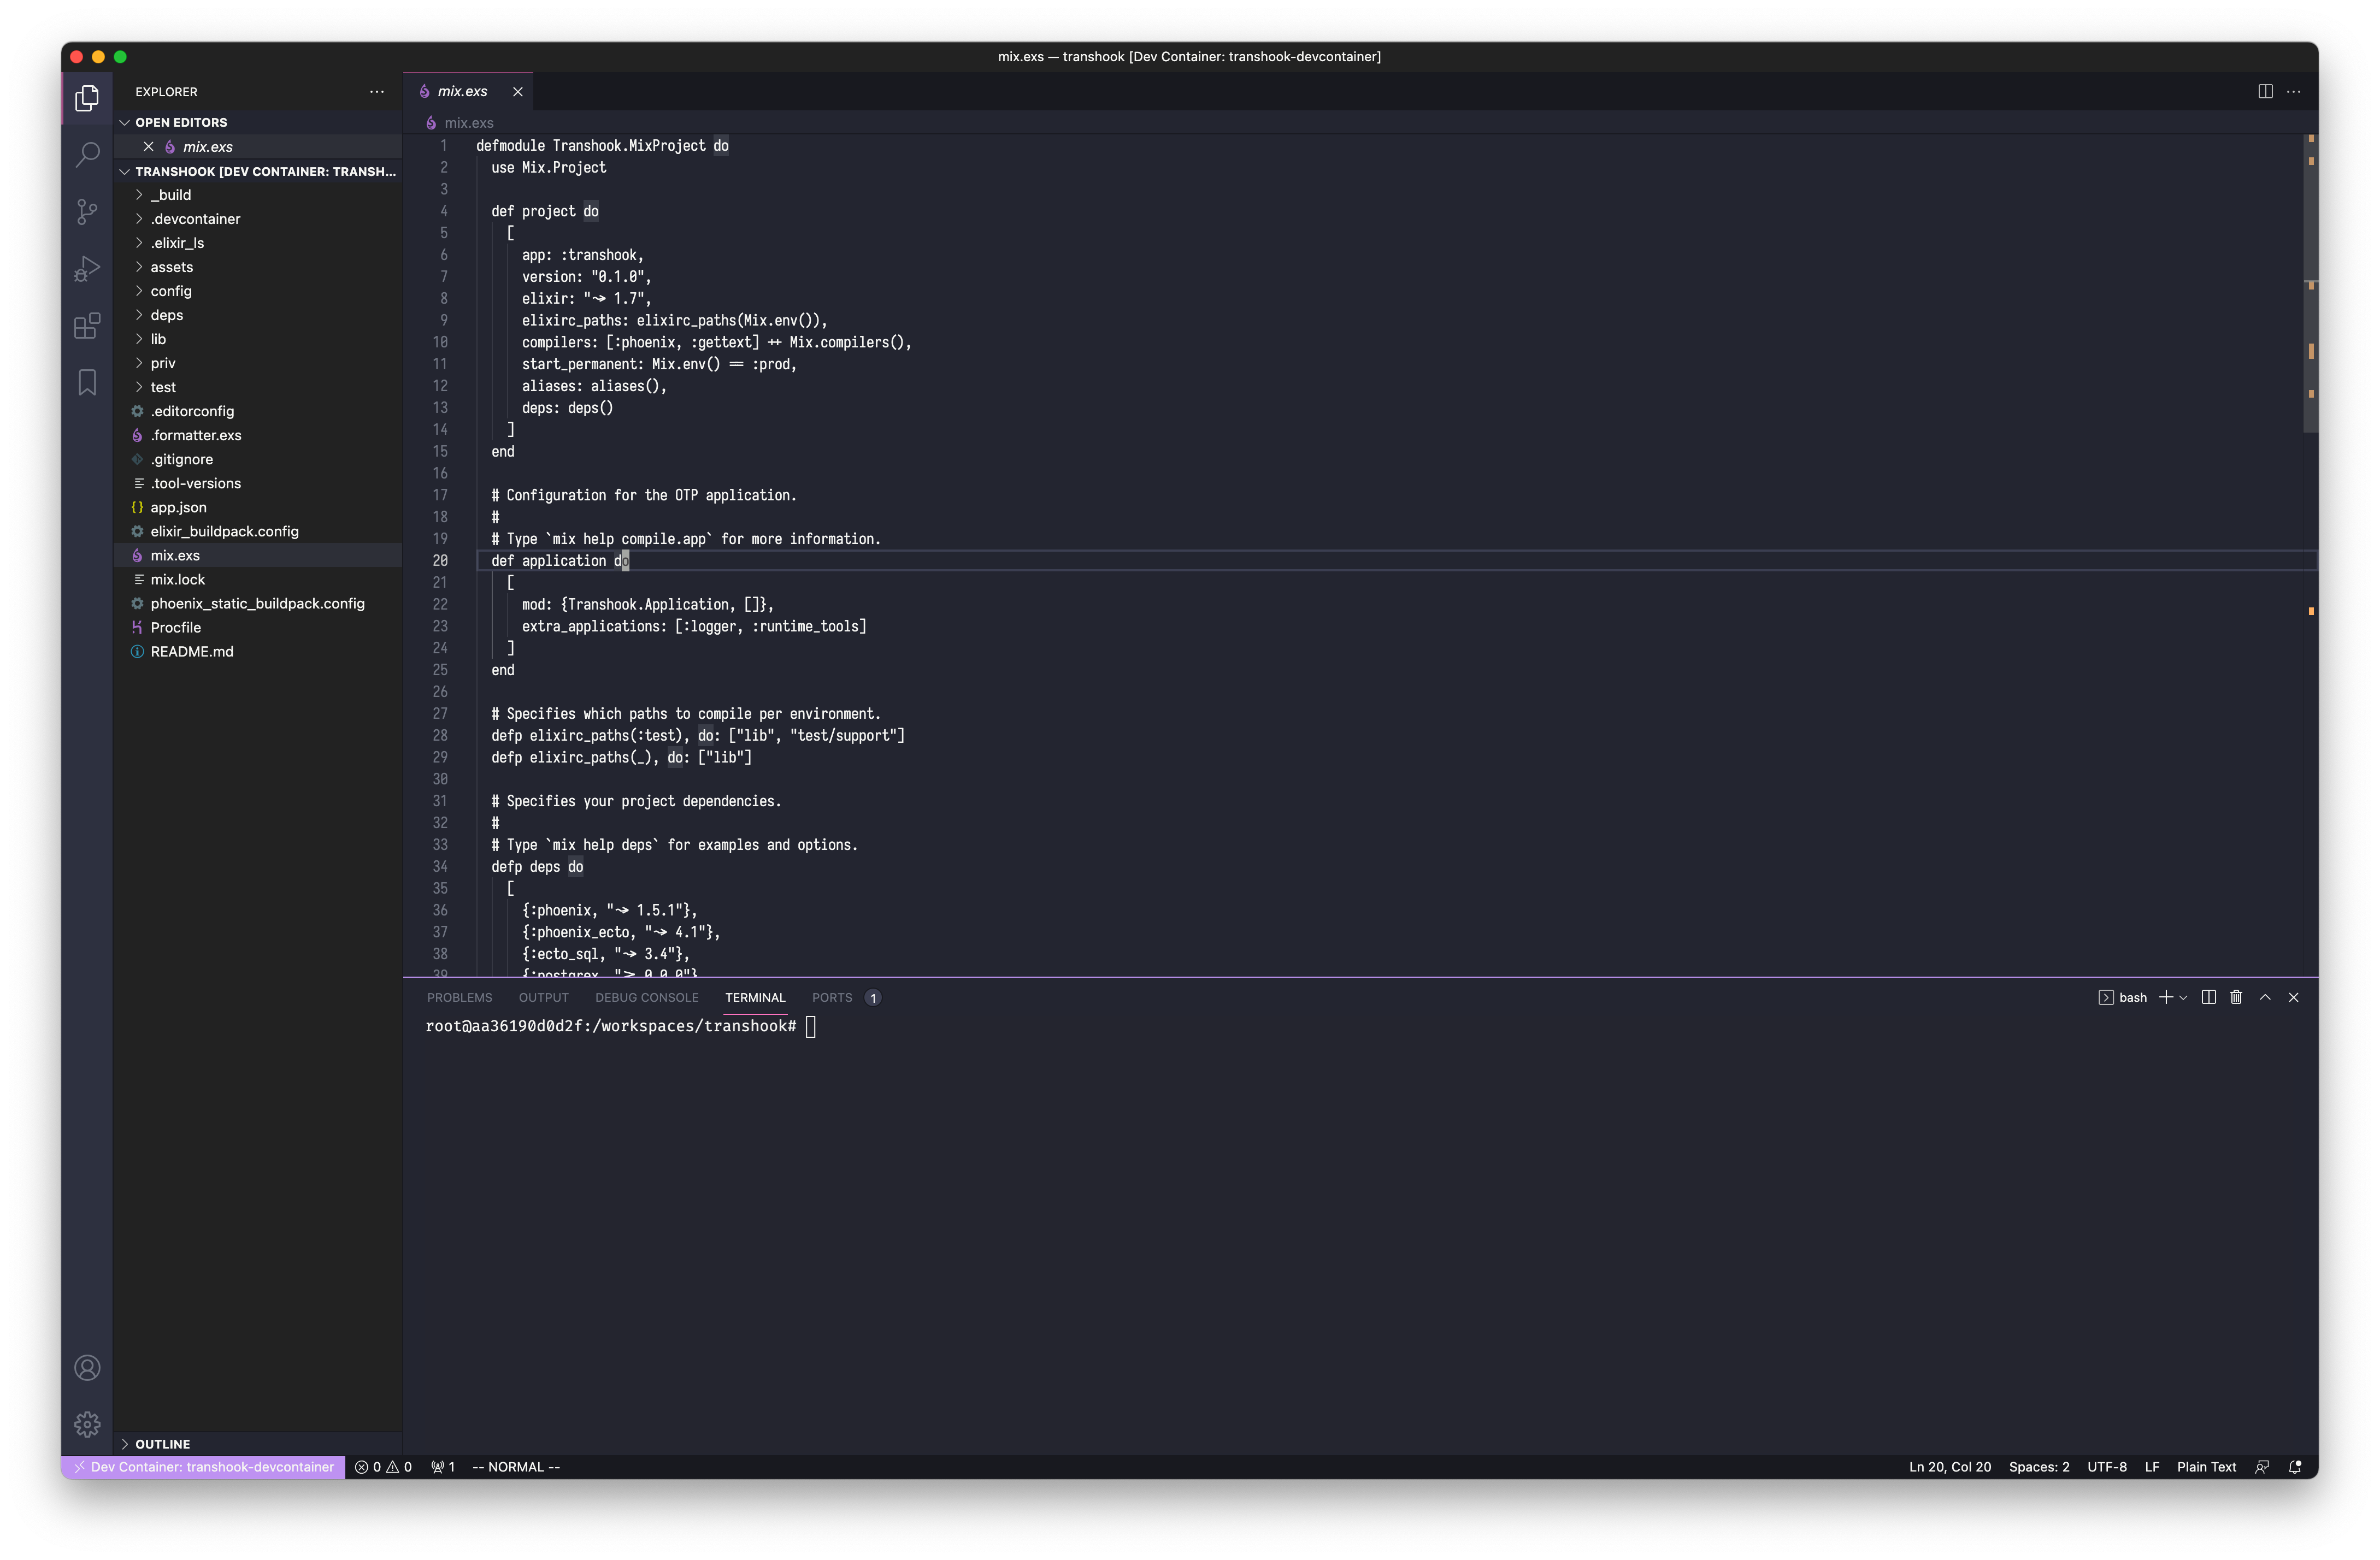The width and height of the screenshot is (2380, 1560).
Task: Select the bash terminal entry
Action: pyautogui.click(x=2122, y=998)
